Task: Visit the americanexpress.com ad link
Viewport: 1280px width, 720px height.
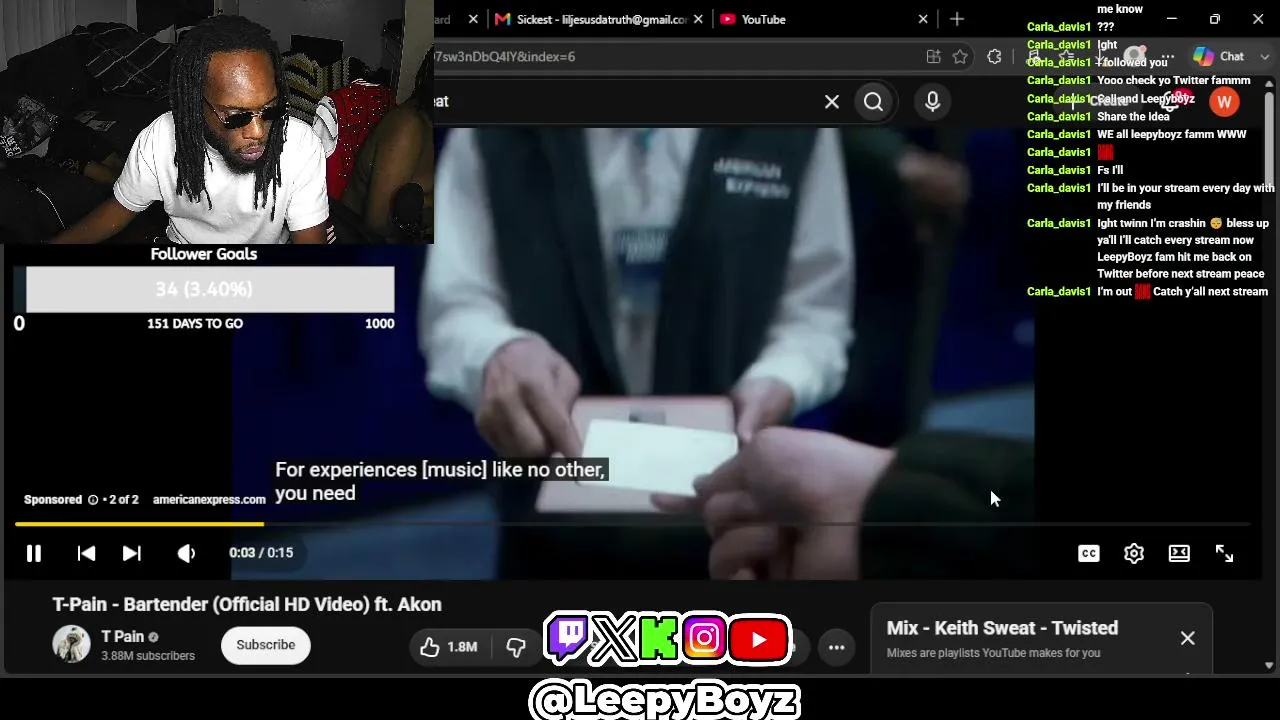Action: click(209, 500)
